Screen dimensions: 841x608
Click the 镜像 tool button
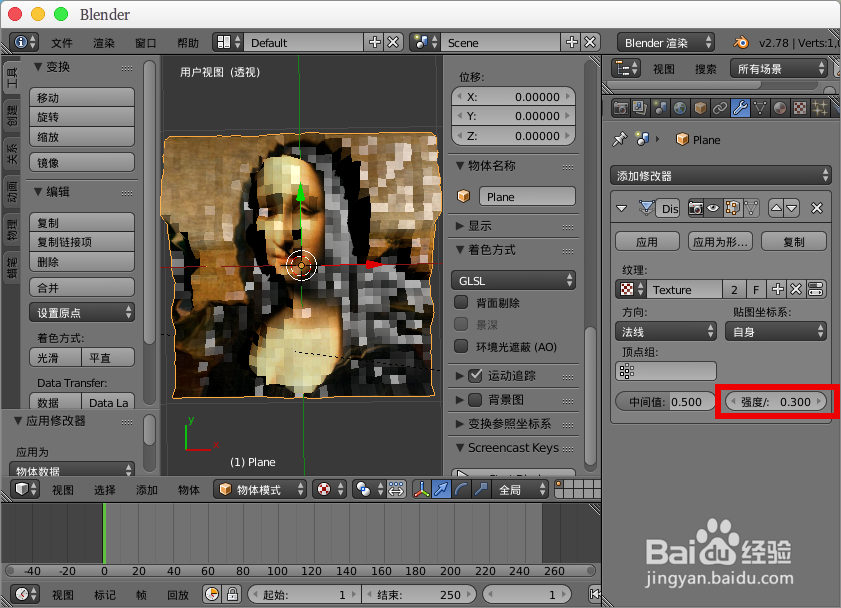pyautogui.click(x=82, y=162)
